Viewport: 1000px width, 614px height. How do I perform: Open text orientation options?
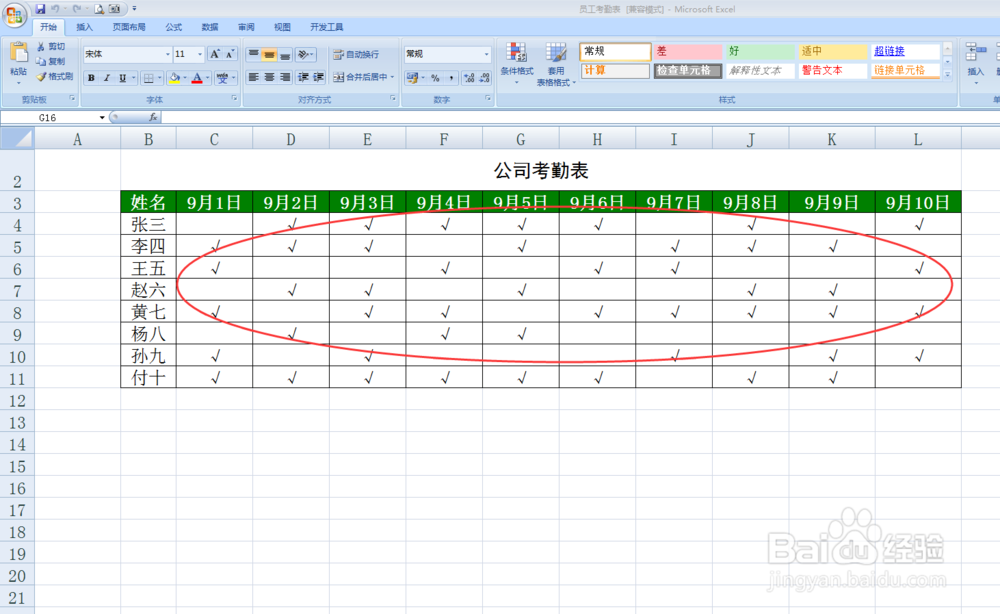click(x=305, y=54)
